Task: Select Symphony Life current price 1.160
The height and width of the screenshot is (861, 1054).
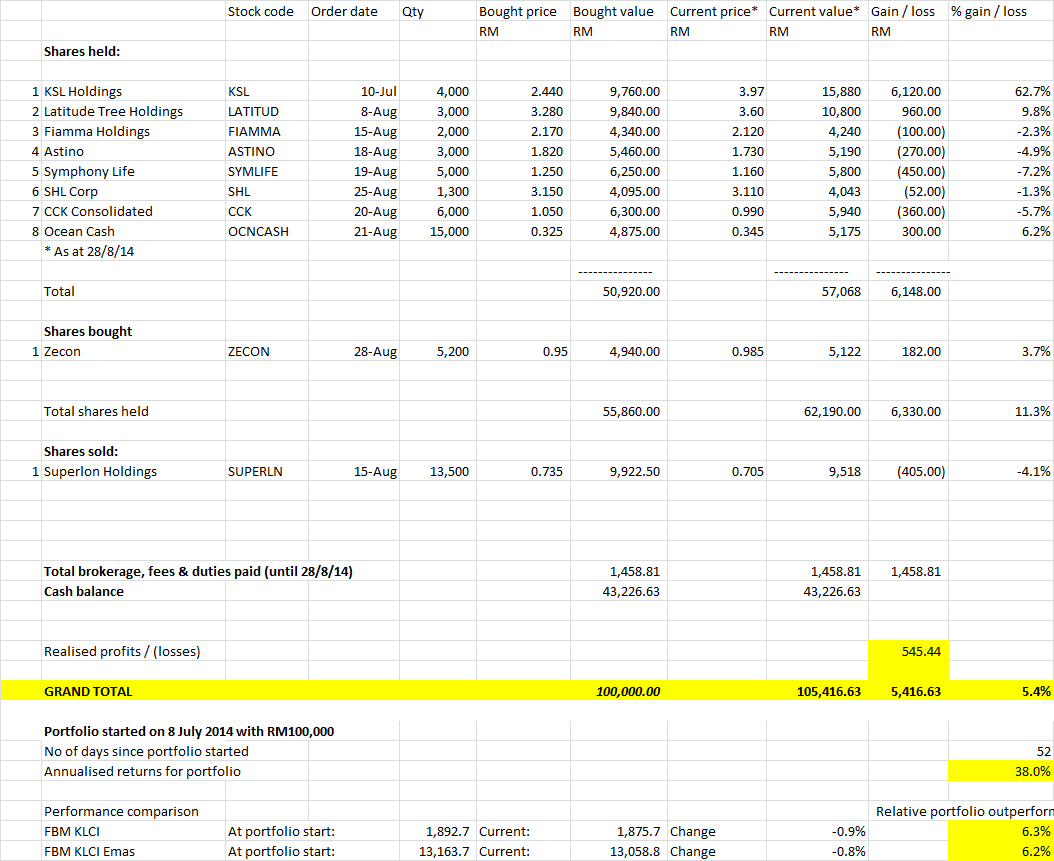Action: pos(717,171)
